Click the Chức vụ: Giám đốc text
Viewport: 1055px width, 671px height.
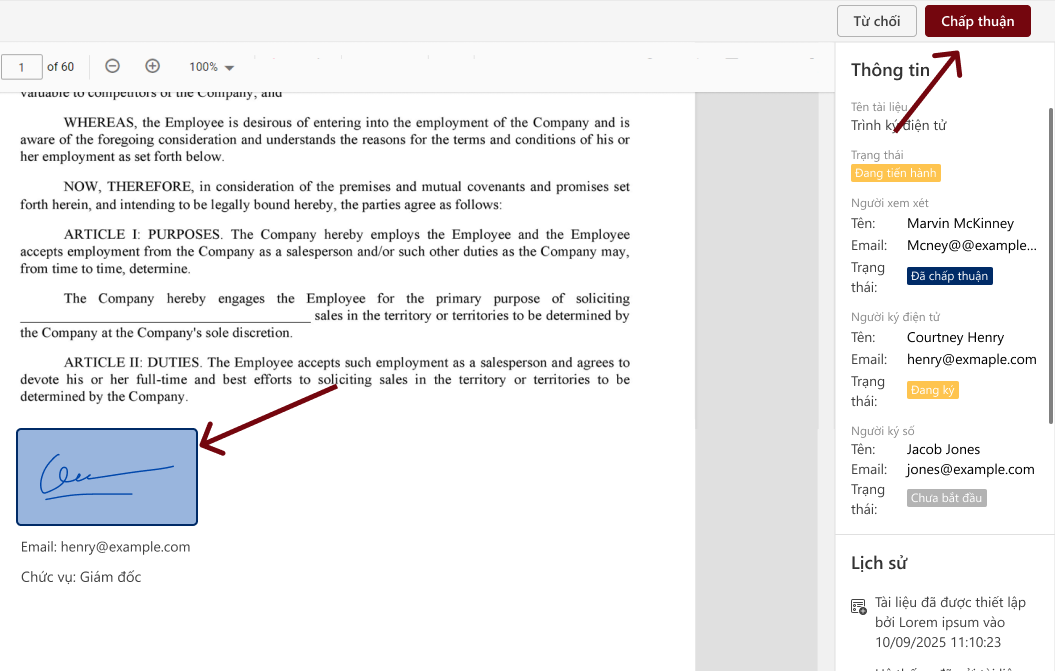click(x=81, y=577)
